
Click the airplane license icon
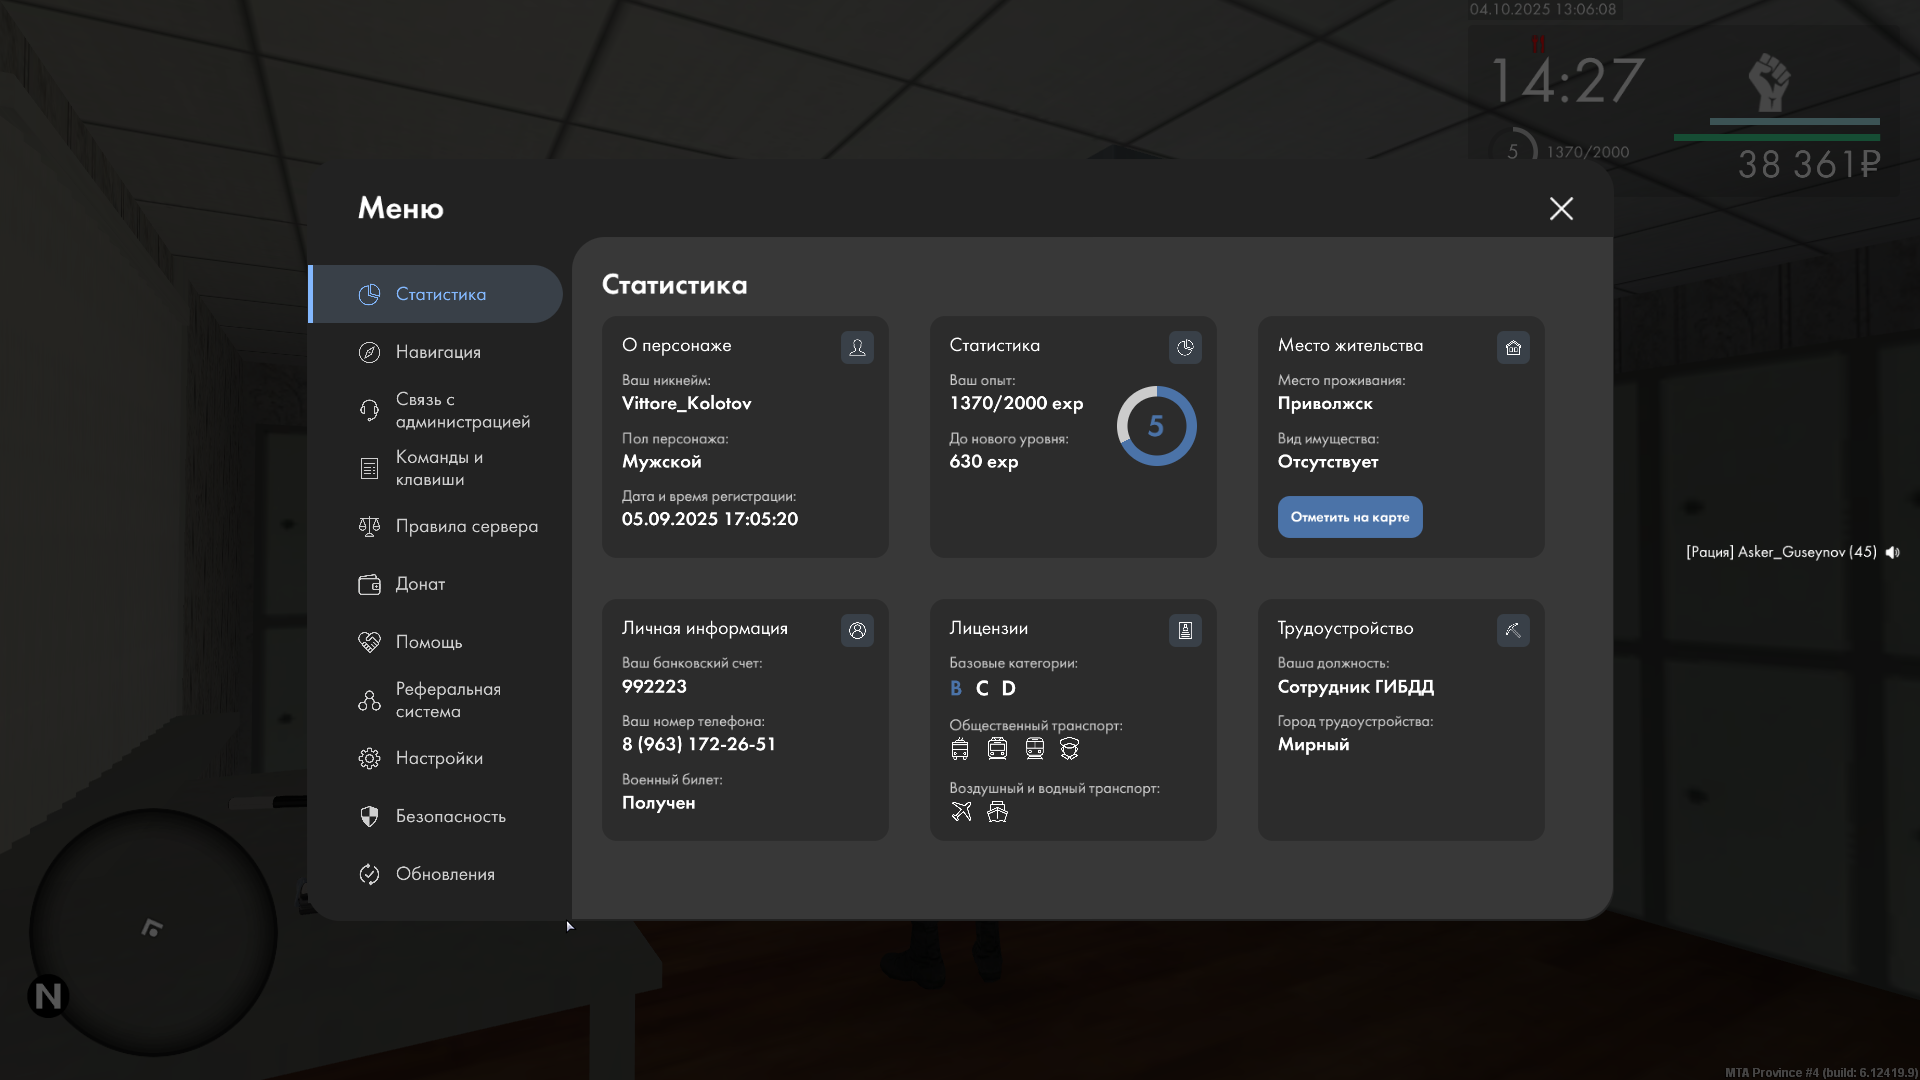961,811
